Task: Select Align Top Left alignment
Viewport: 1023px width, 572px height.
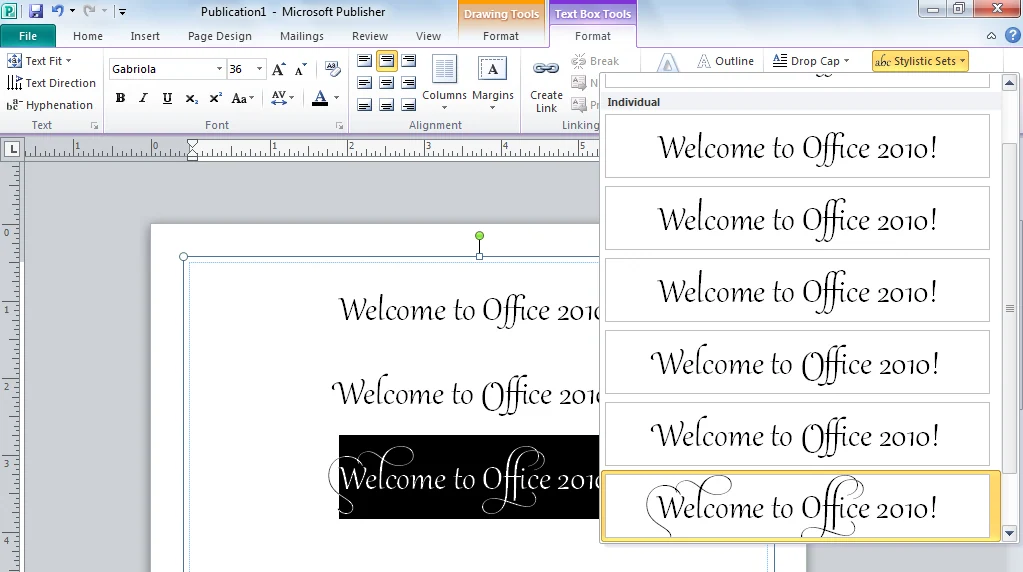Action: 365,61
